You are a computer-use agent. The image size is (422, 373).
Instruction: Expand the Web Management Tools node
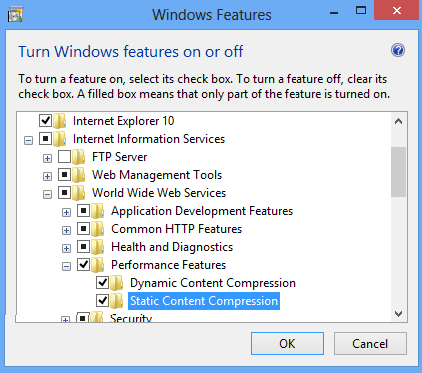pos(48,176)
